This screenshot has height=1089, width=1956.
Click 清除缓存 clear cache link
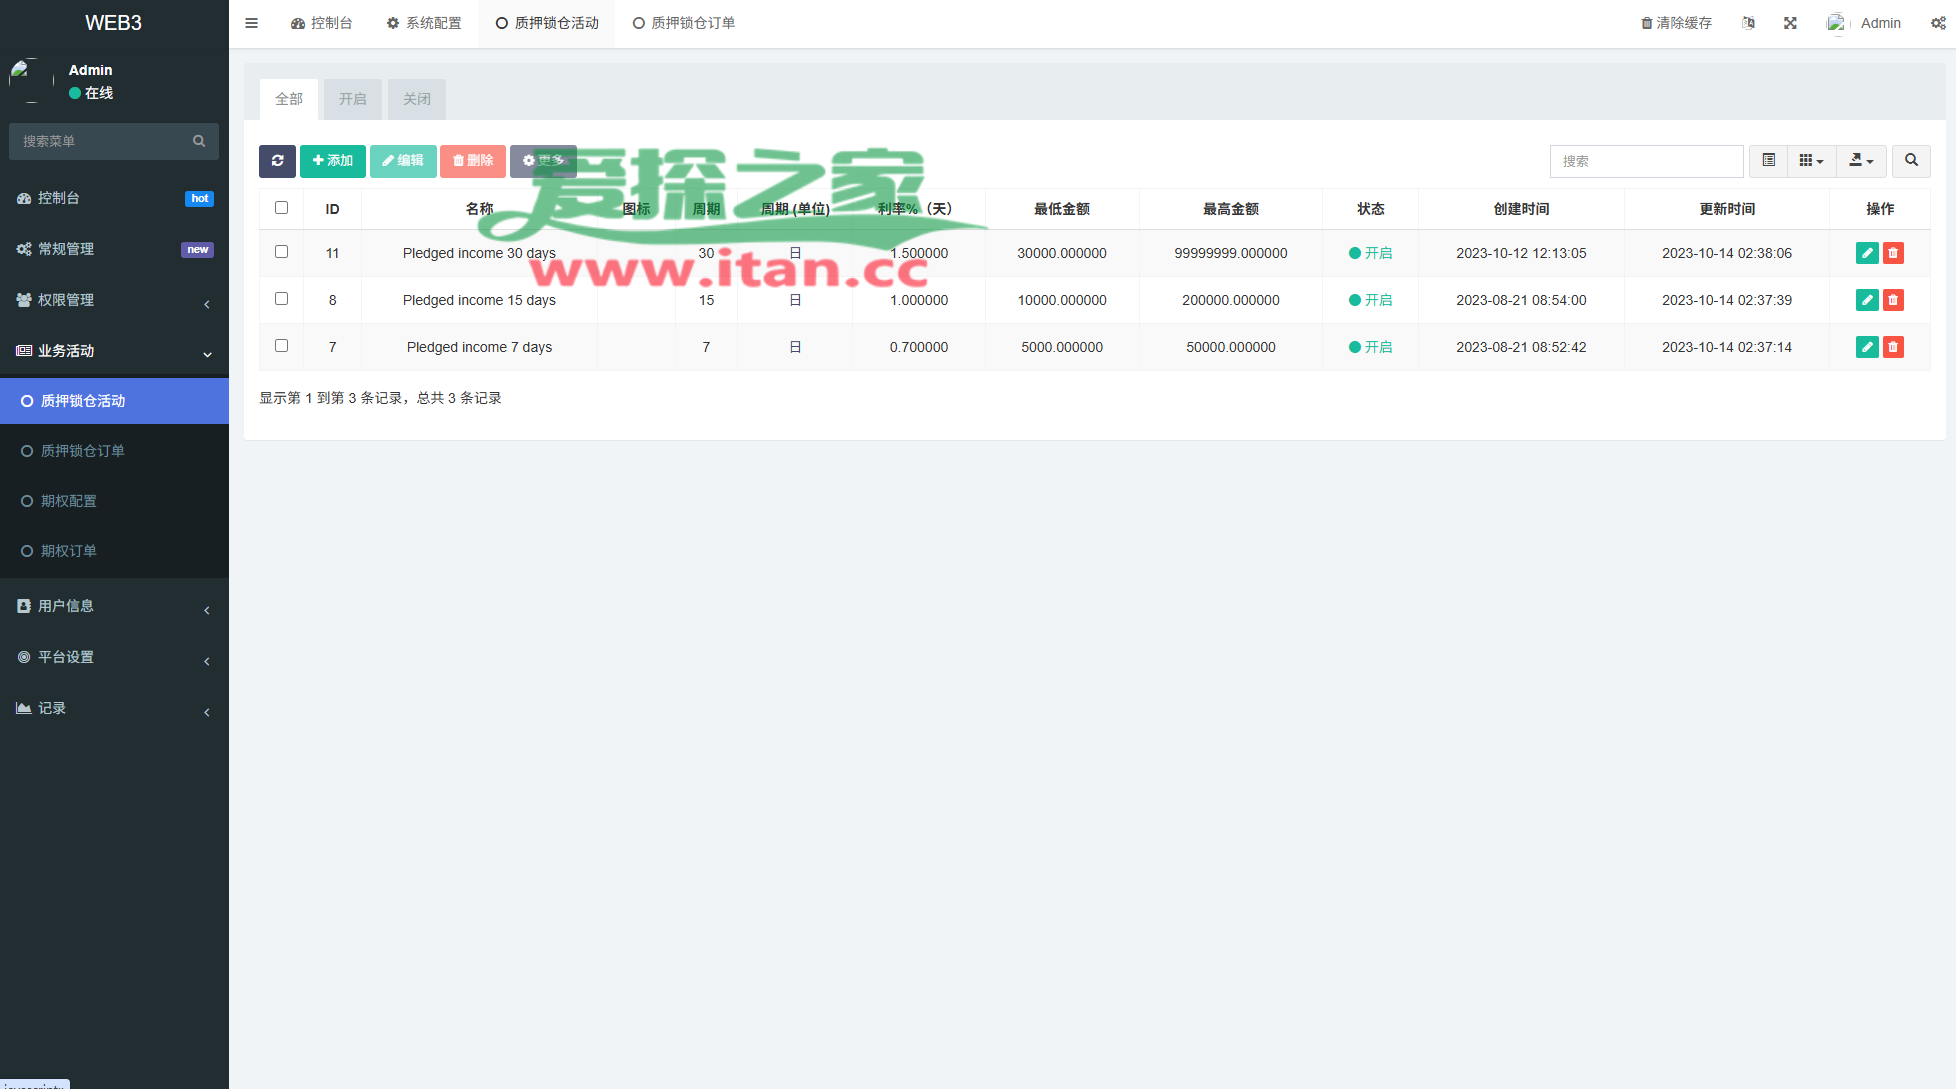pos(1676,23)
